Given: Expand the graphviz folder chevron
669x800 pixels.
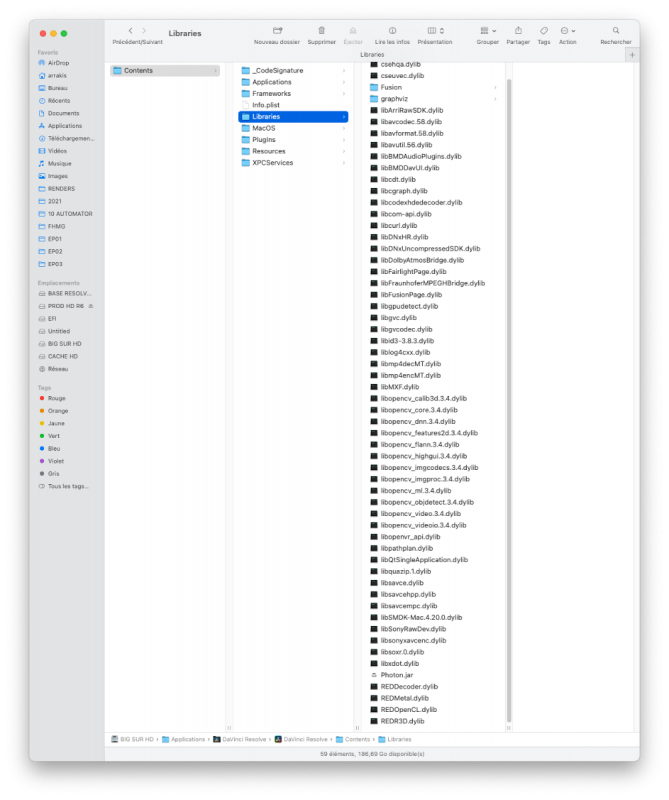Looking at the screenshot, I should [495, 99].
